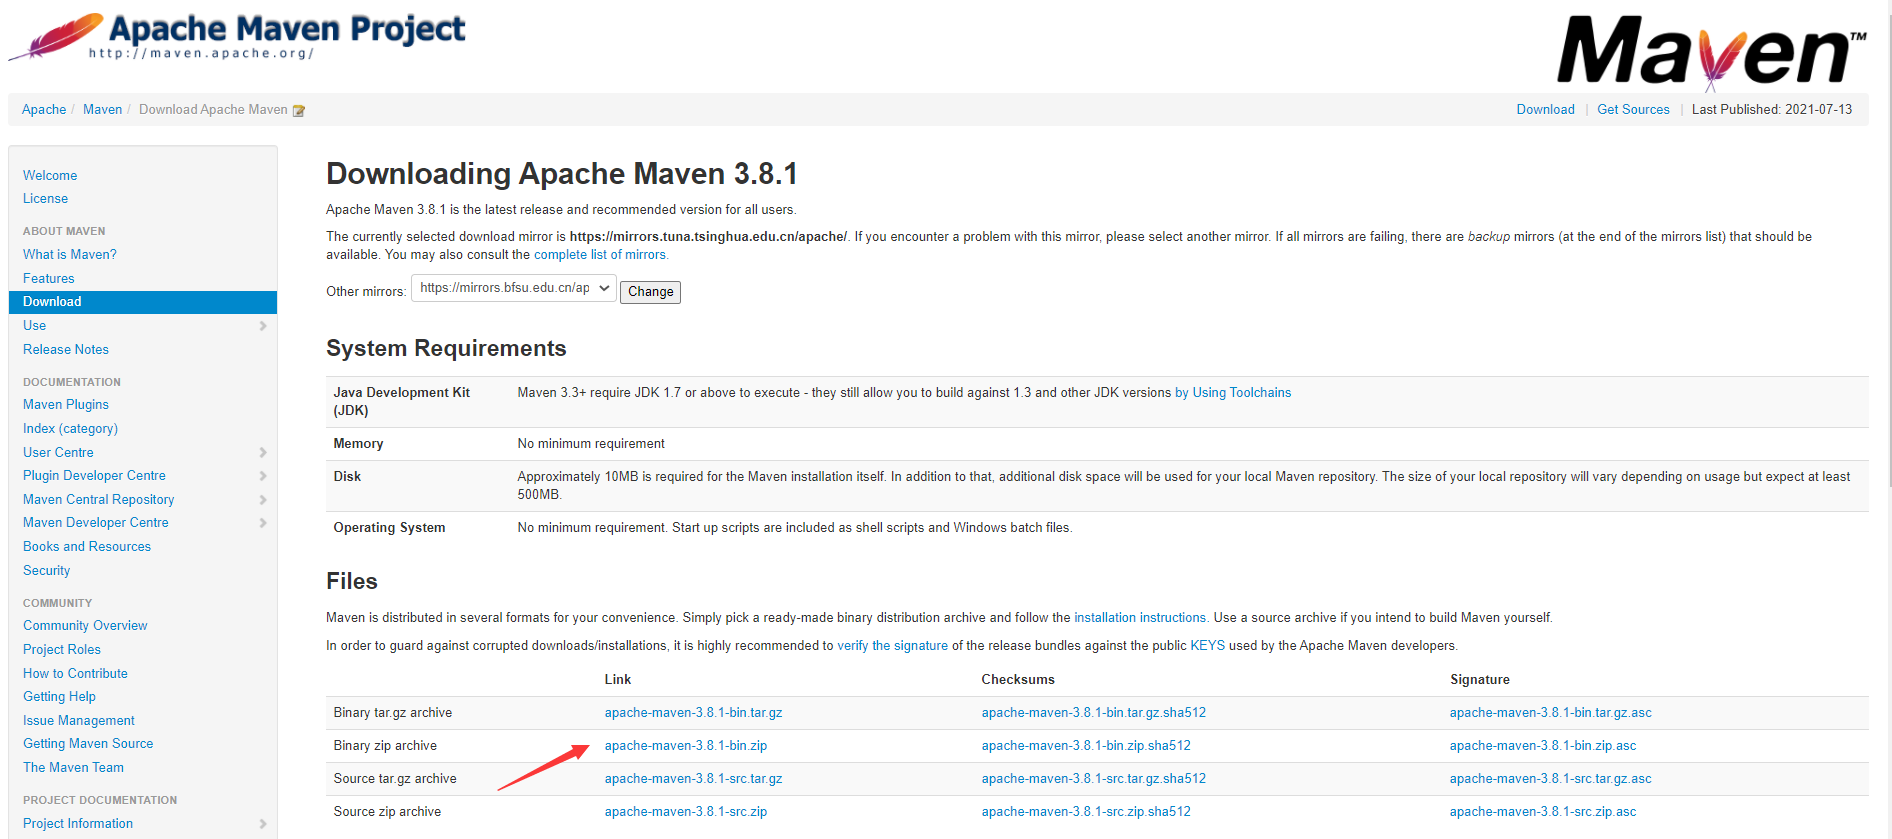Expand the Maven Central Repository arrow
Screen dimensions: 1892x839
click(x=263, y=500)
